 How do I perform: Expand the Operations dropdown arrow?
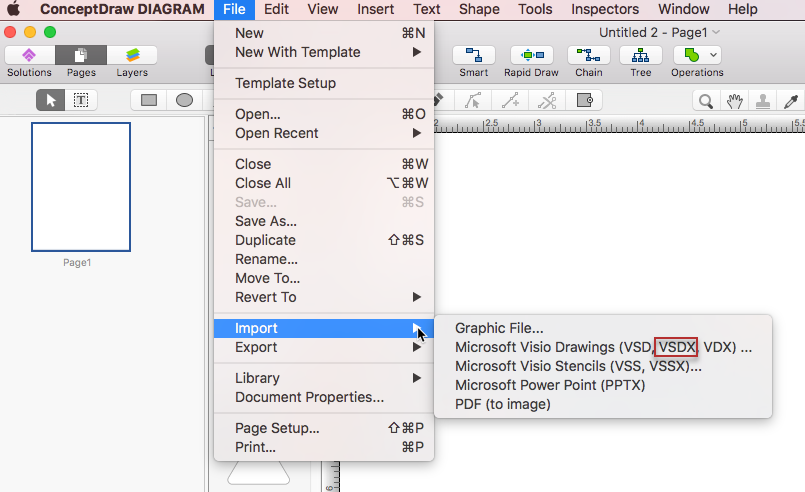[713, 55]
